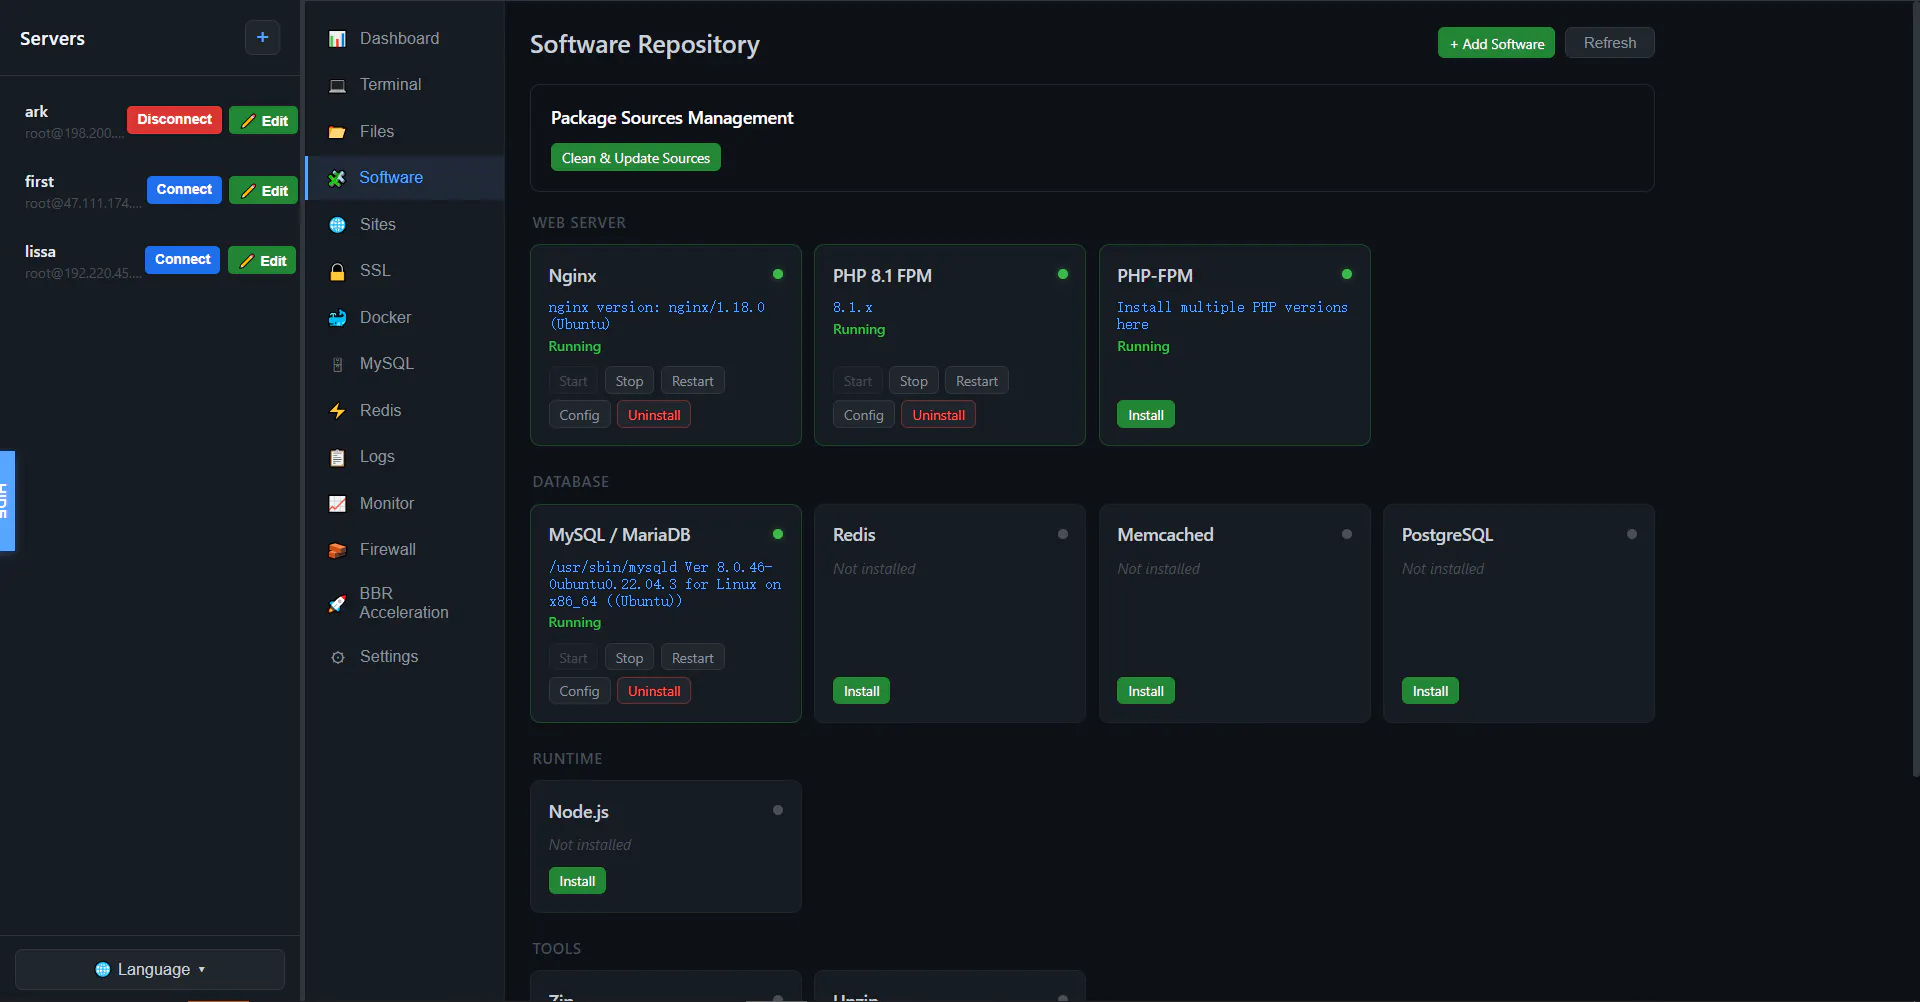
Task: Open the Terminal menu item
Action: tap(405, 85)
